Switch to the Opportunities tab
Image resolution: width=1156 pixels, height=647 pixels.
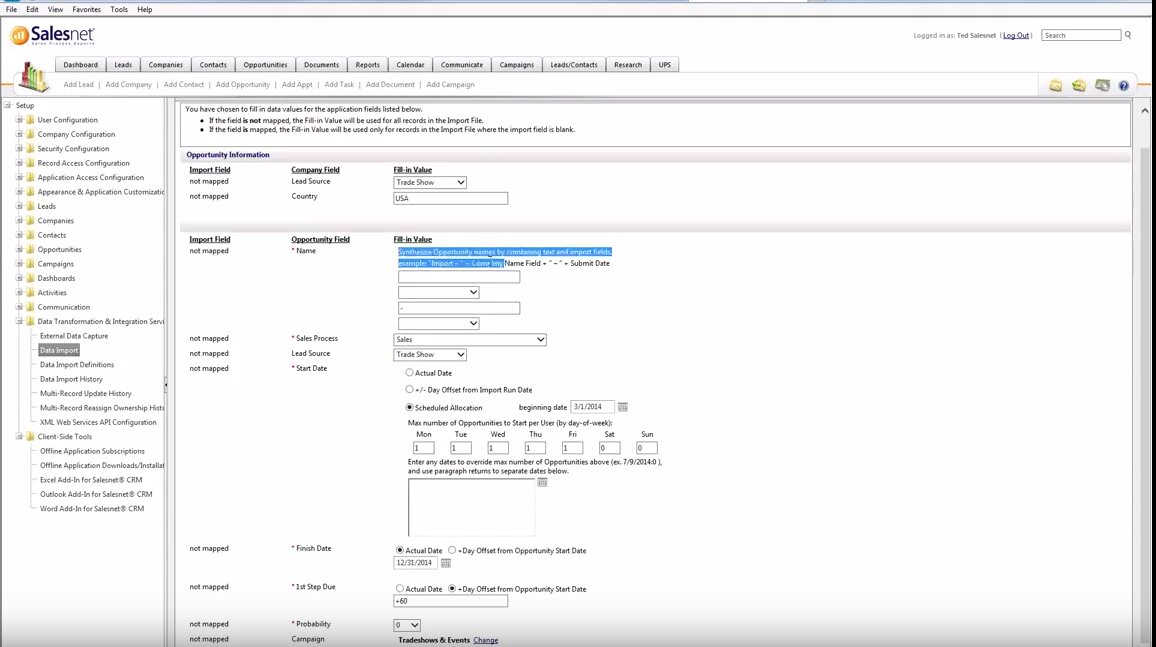coord(265,65)
